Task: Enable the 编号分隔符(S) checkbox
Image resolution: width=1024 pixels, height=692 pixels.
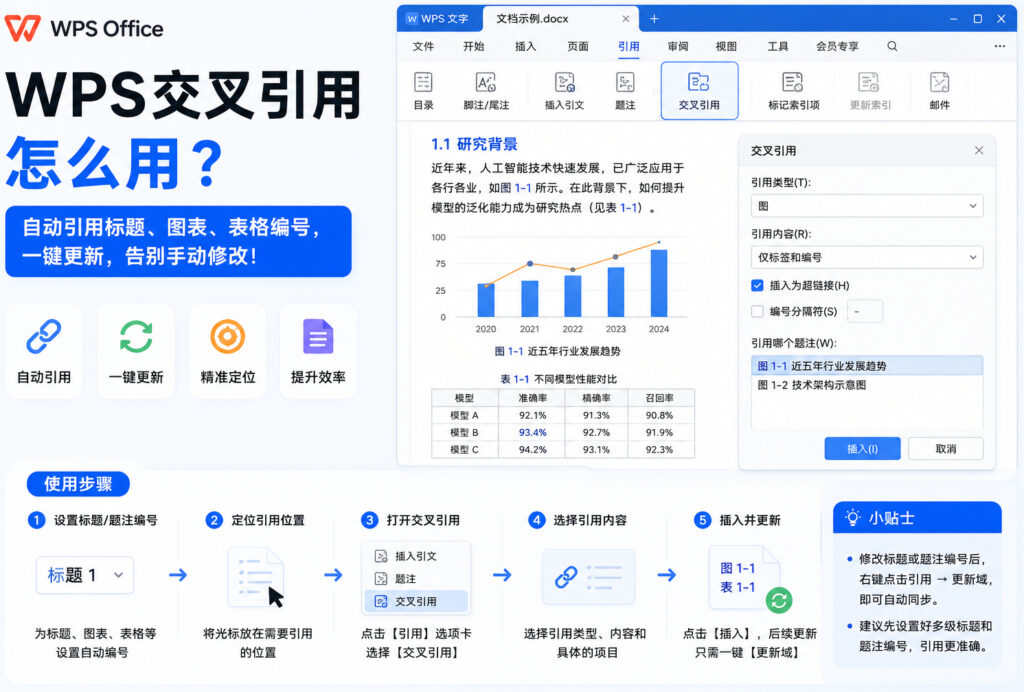Action: coord(758,311)
